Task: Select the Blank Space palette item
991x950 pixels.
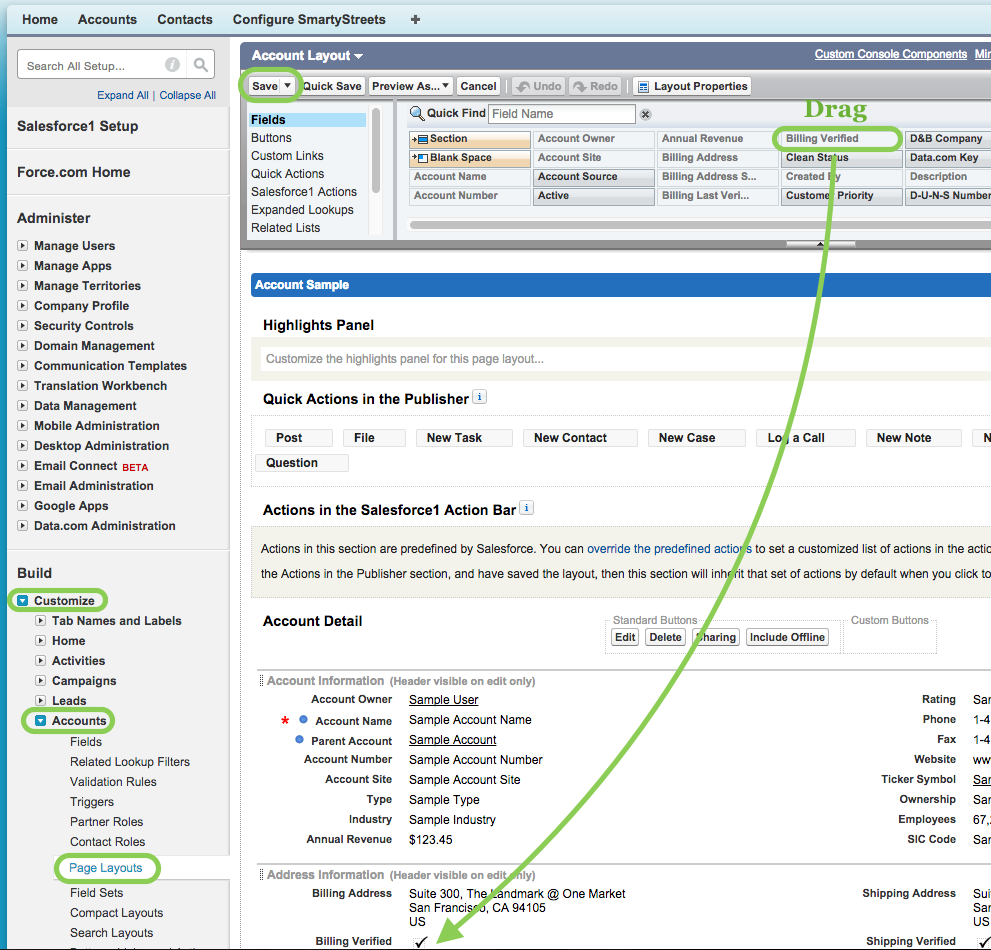Action: pyautogui.click(x=469, y=158)
